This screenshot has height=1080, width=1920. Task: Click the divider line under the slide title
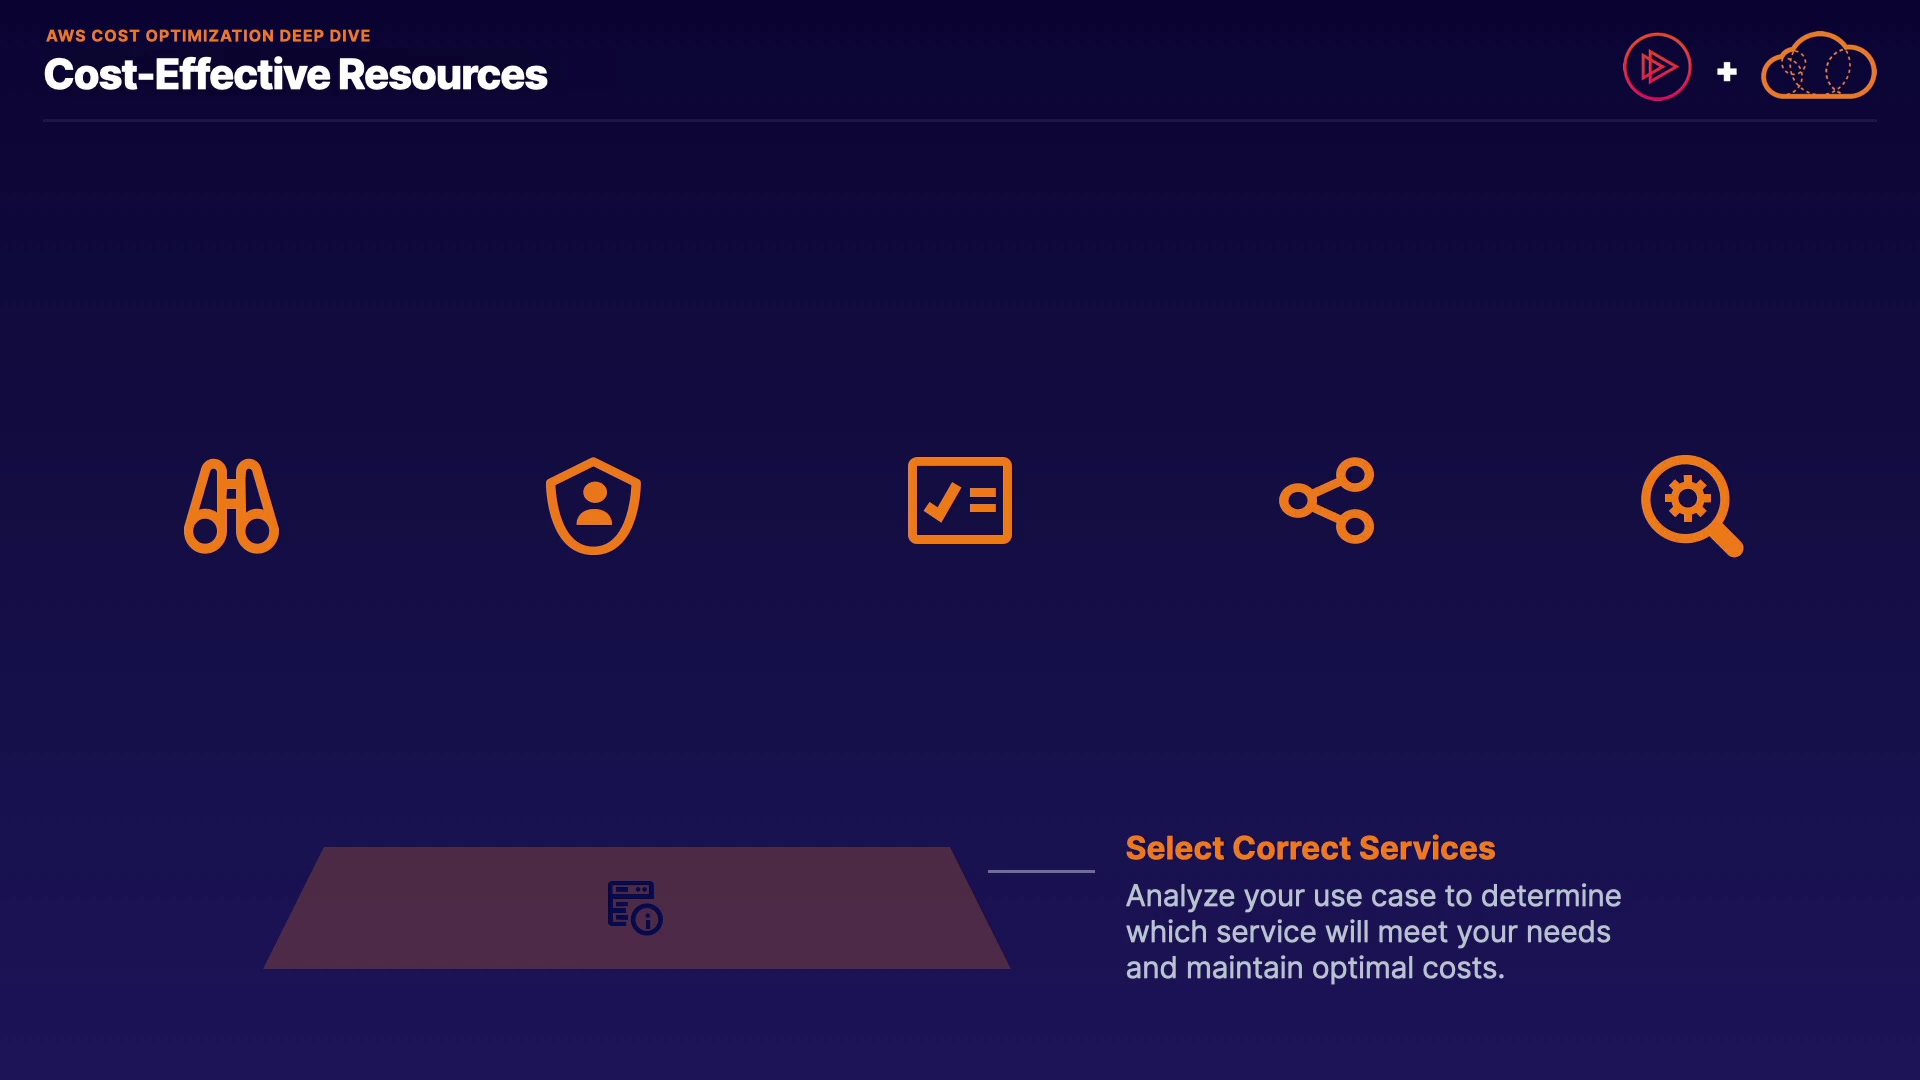pyautogui.click(x=959, y=121)
